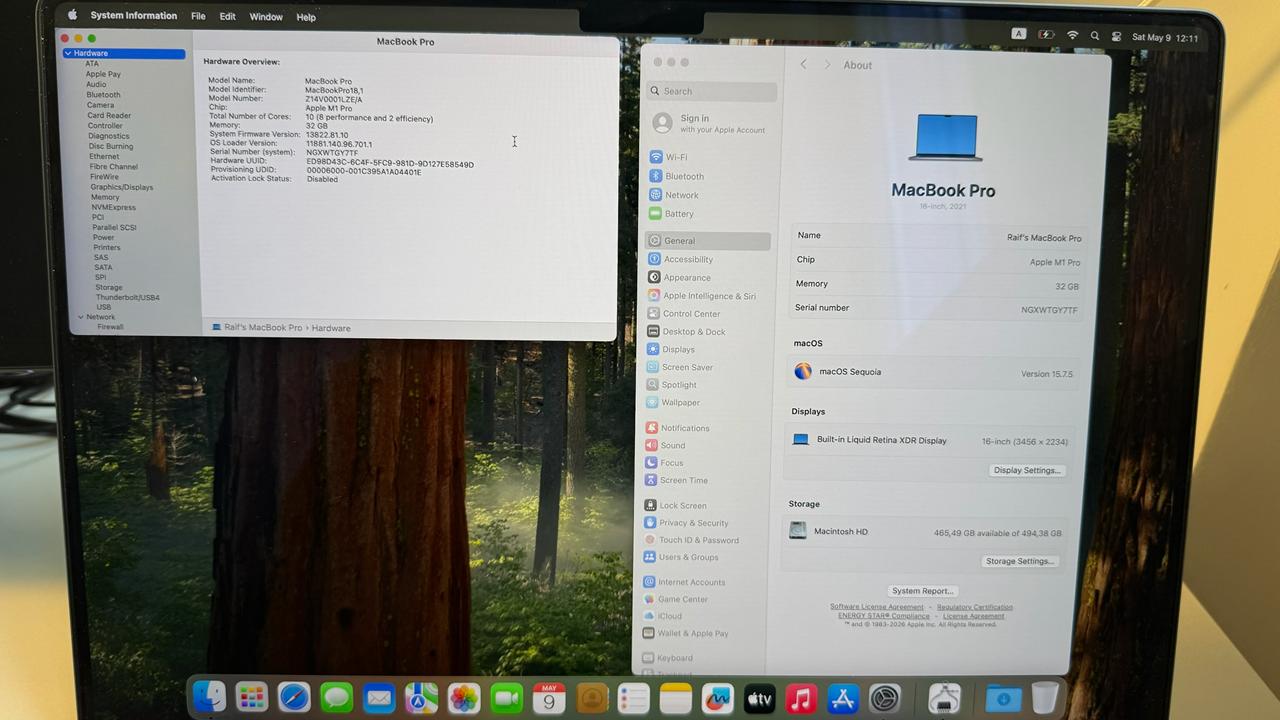This screenshot has height=720, width=1280.
Task: Launch Music app from the Dock
Action: (802, 698)
